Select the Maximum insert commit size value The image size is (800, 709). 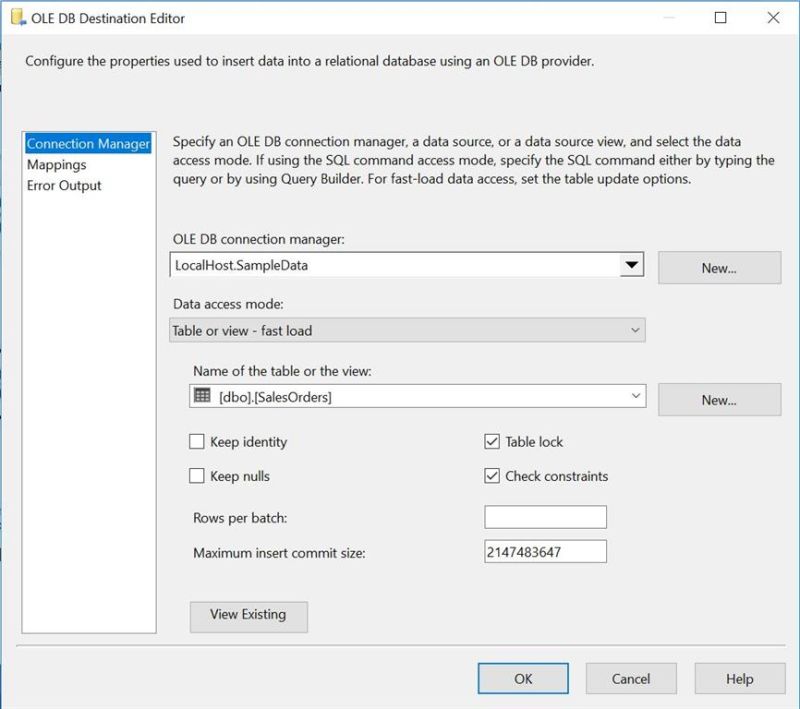(x=543, y=551)
